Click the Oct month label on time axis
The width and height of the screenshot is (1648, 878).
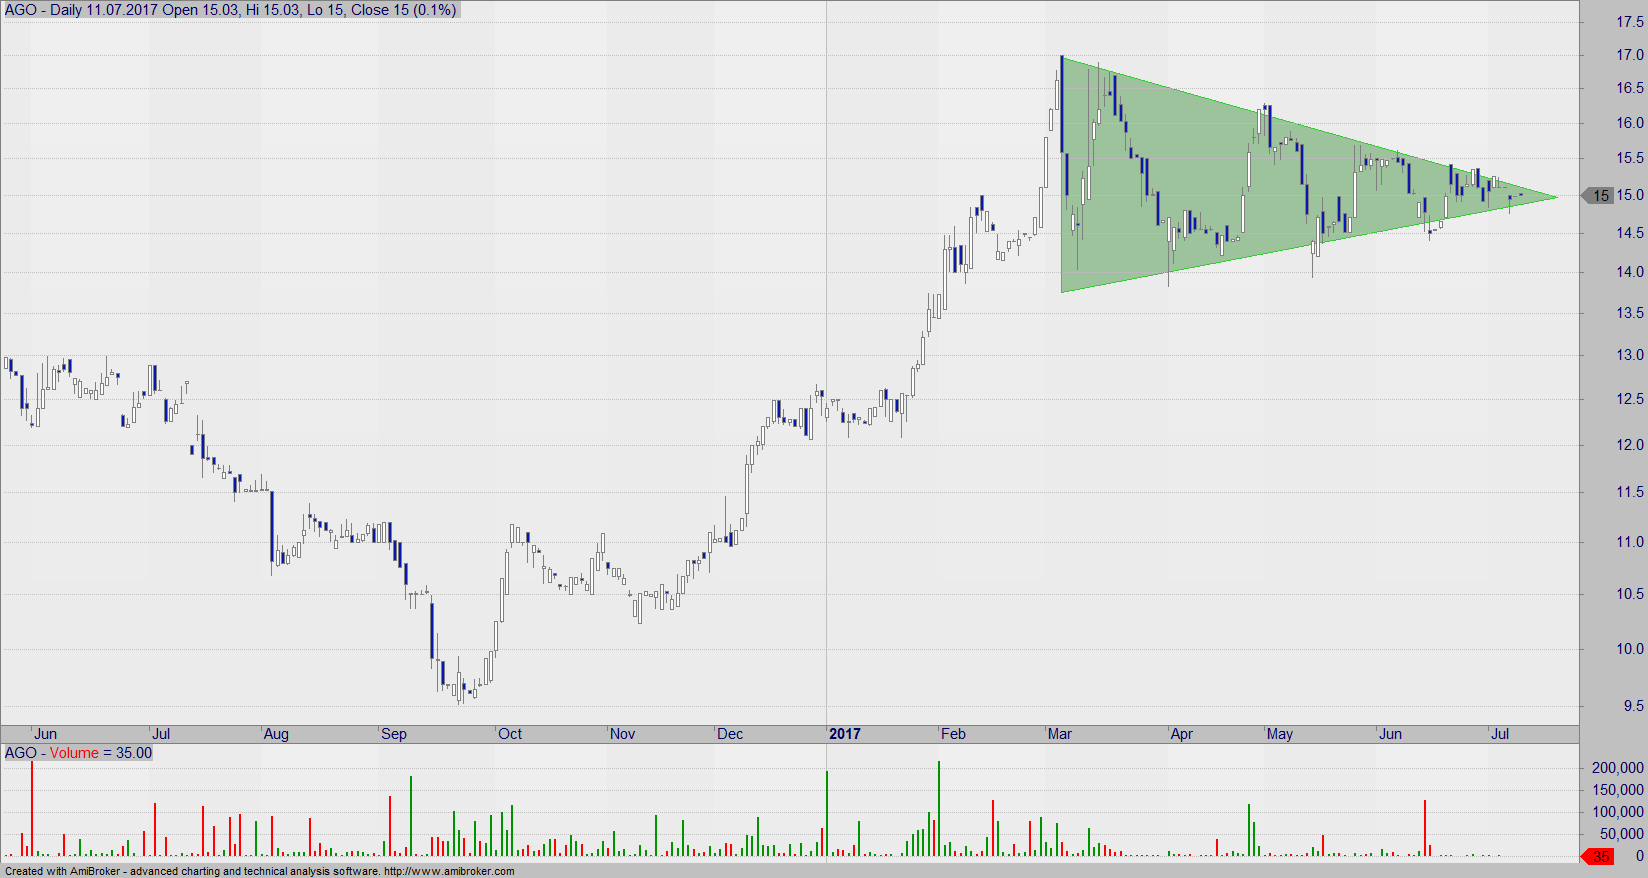click(510, 734)
